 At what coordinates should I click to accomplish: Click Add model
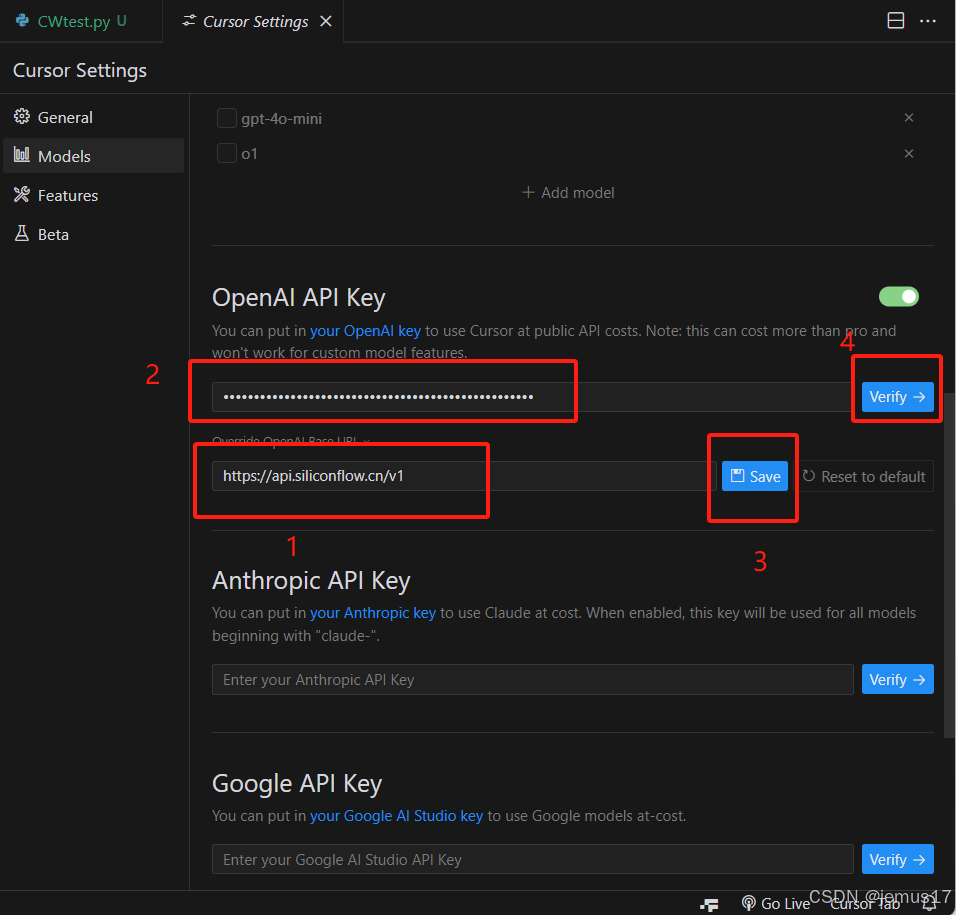(568, 193)
